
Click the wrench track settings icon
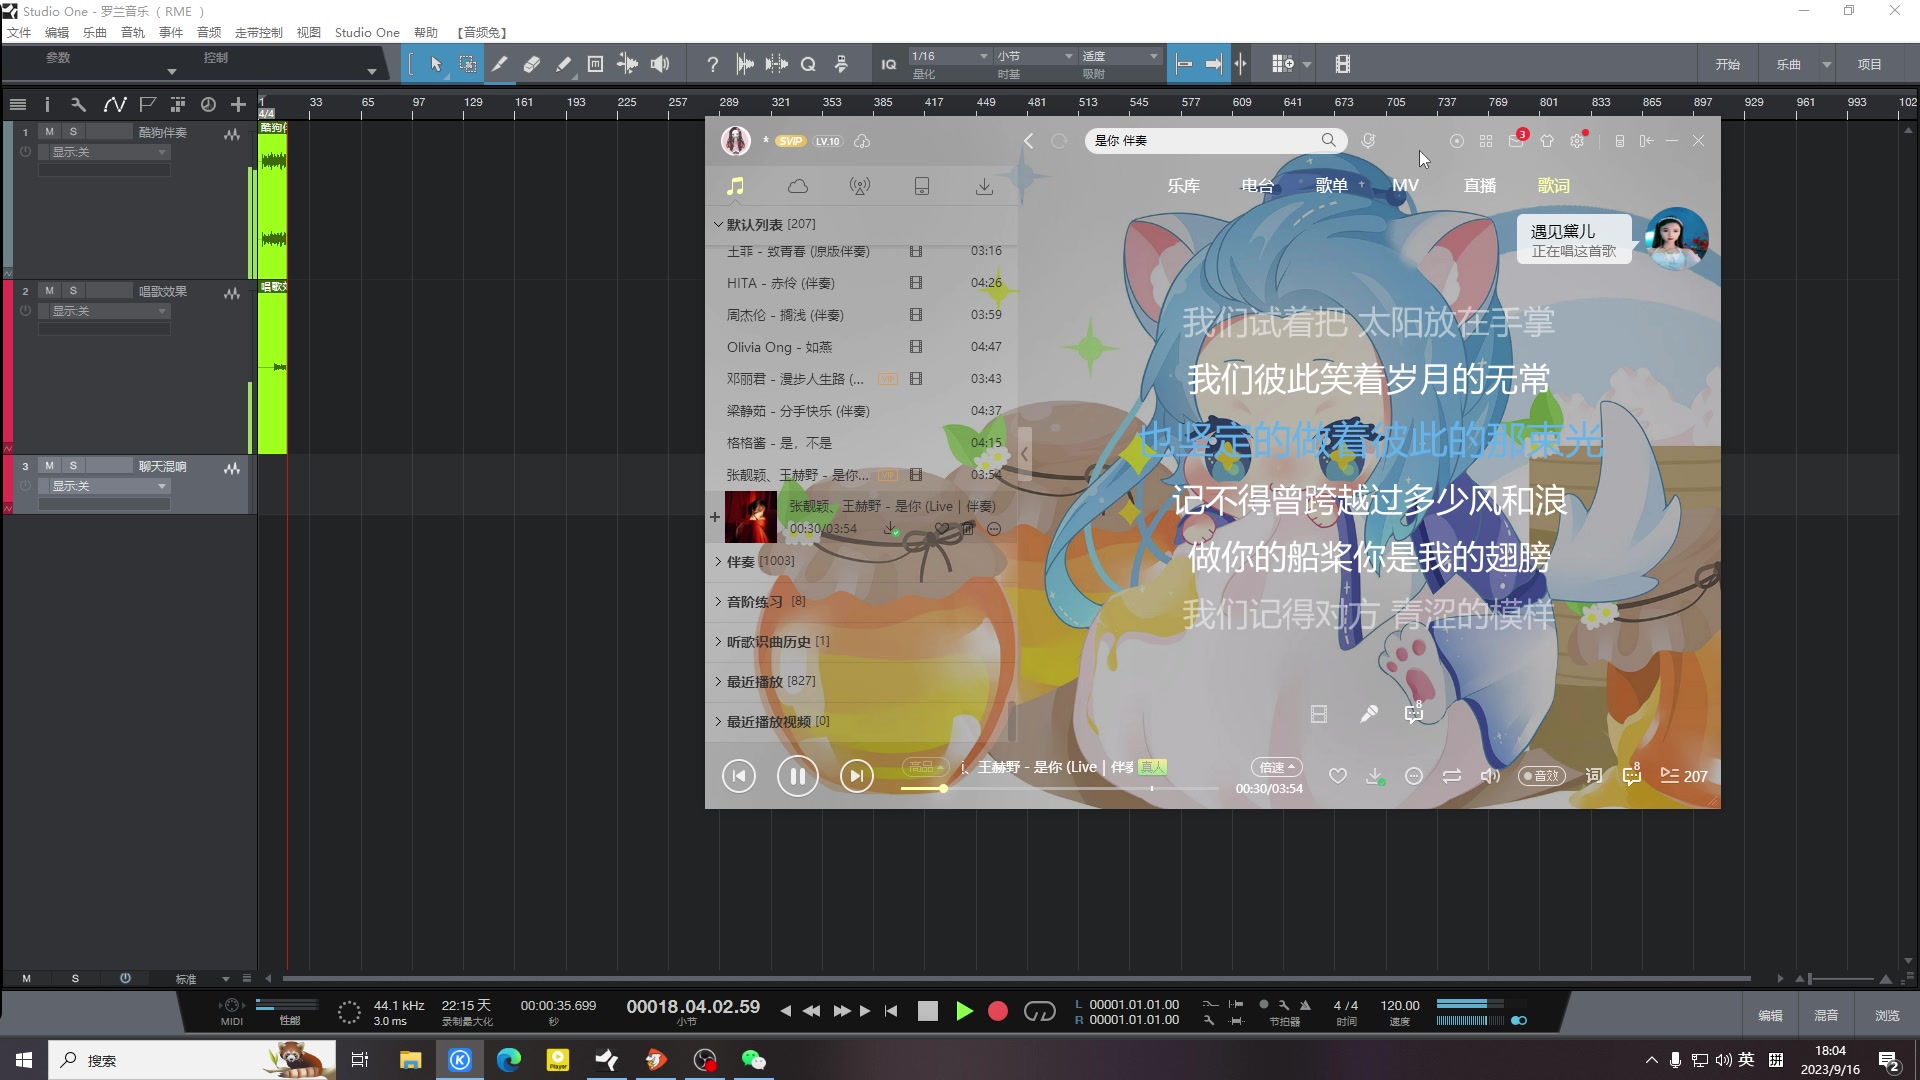[x=78, y=104]
